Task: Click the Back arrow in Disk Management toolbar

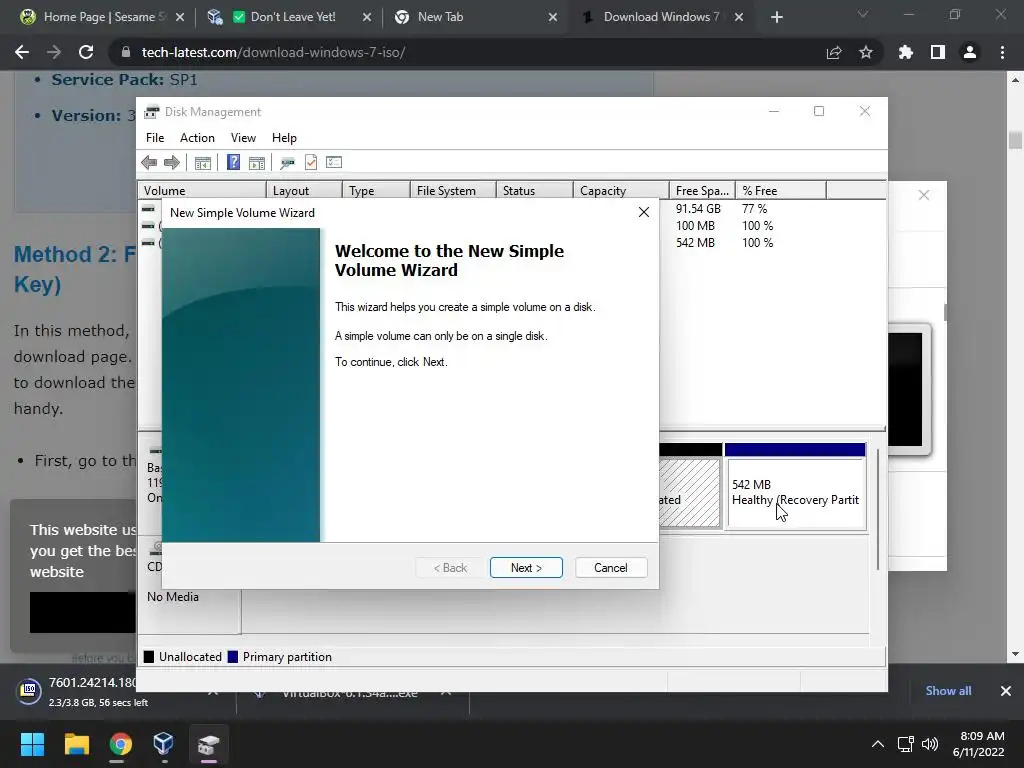Action: [149, 163]
